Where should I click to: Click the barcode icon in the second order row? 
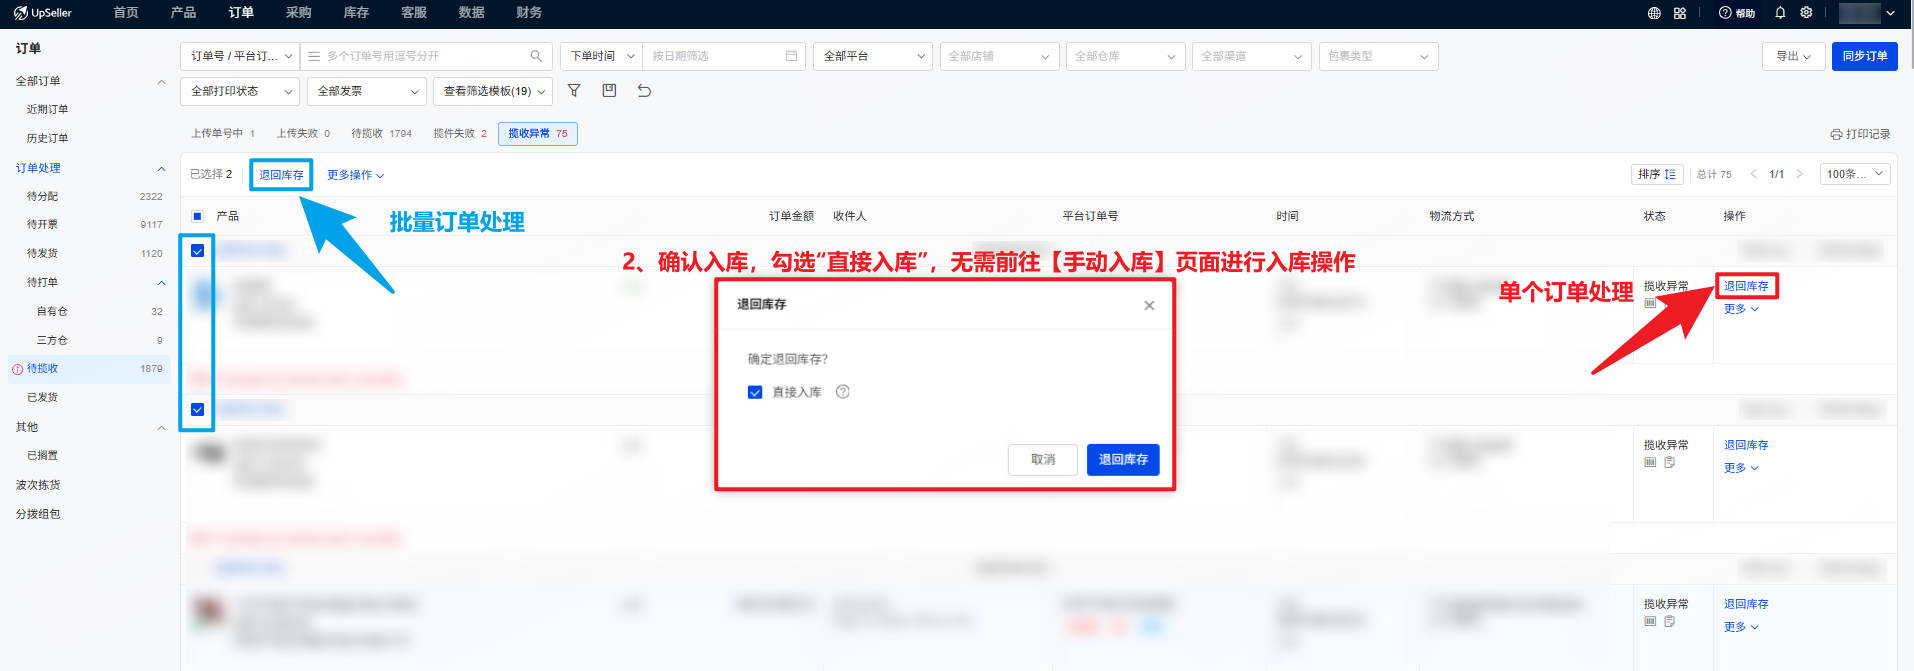1650,462
